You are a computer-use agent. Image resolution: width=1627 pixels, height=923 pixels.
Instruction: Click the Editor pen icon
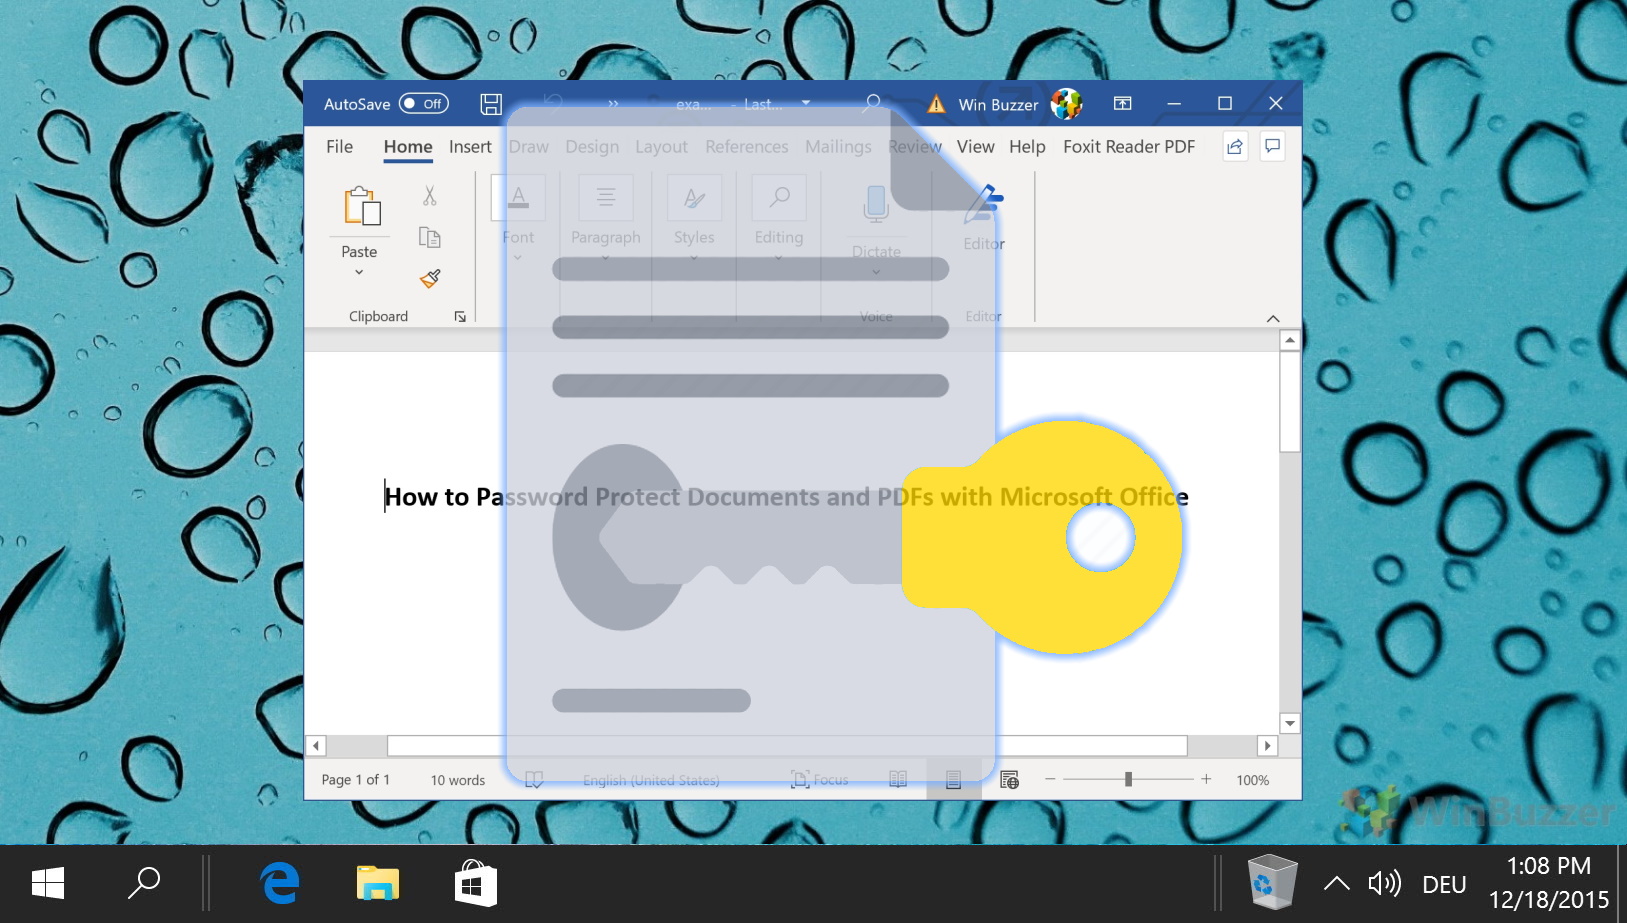(984, 204)
